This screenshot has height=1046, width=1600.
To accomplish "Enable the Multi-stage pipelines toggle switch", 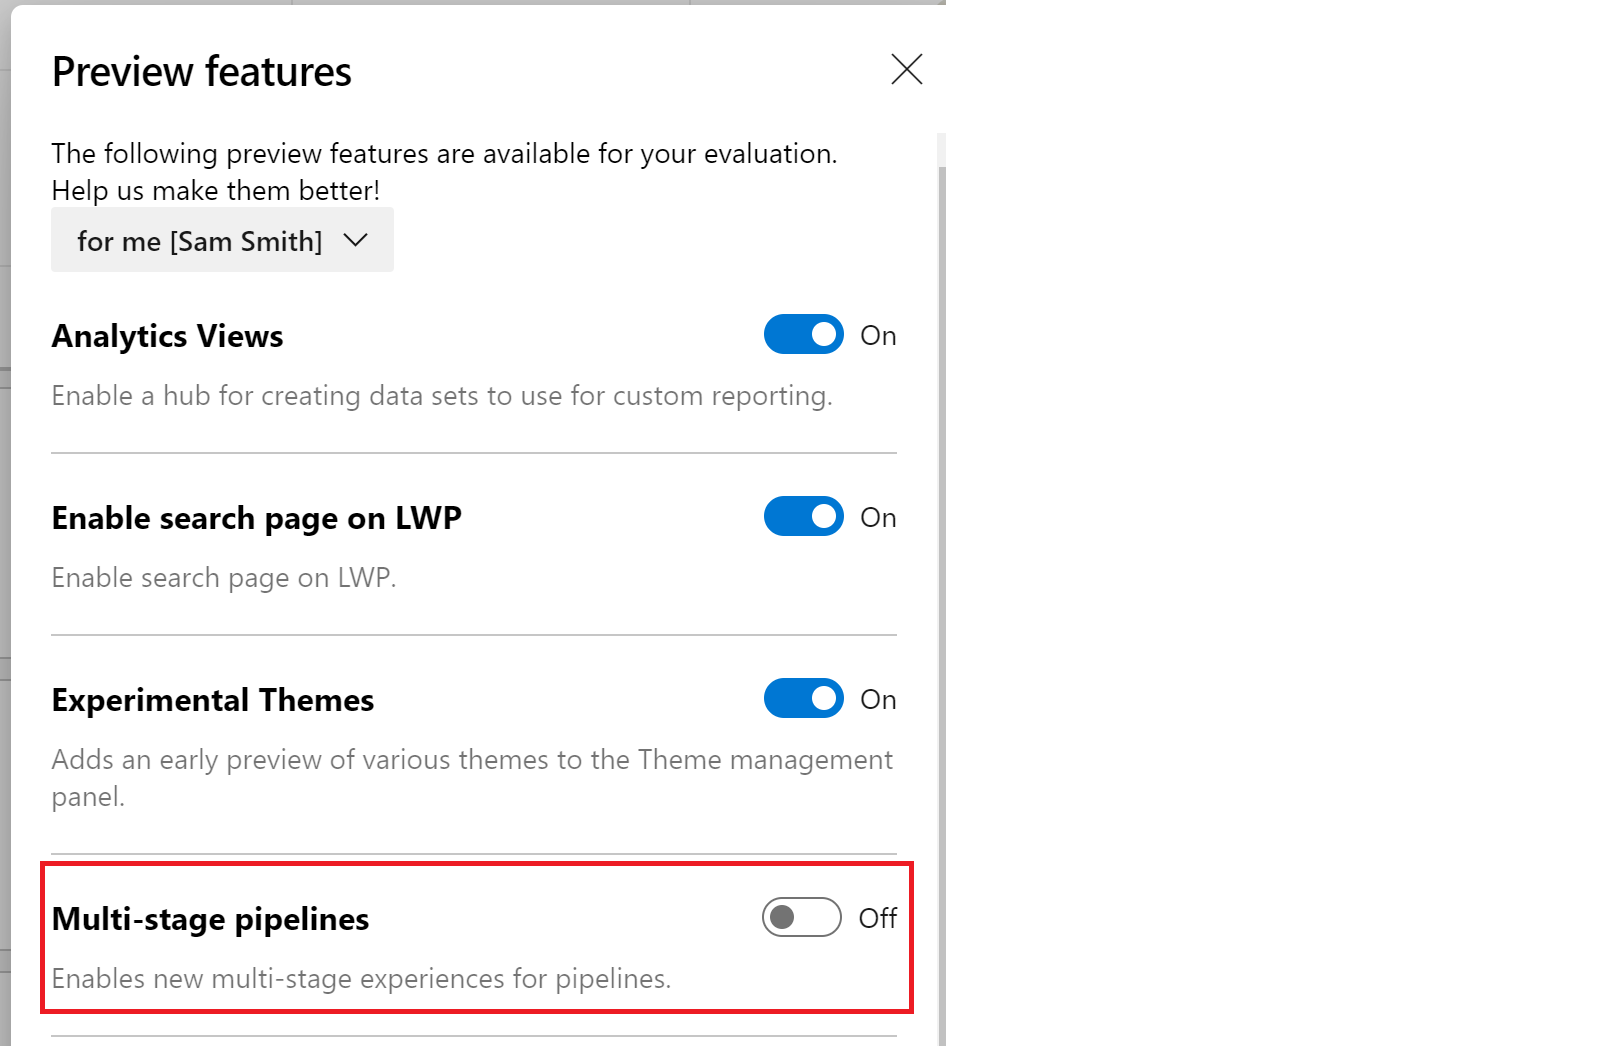I will 801,917.
